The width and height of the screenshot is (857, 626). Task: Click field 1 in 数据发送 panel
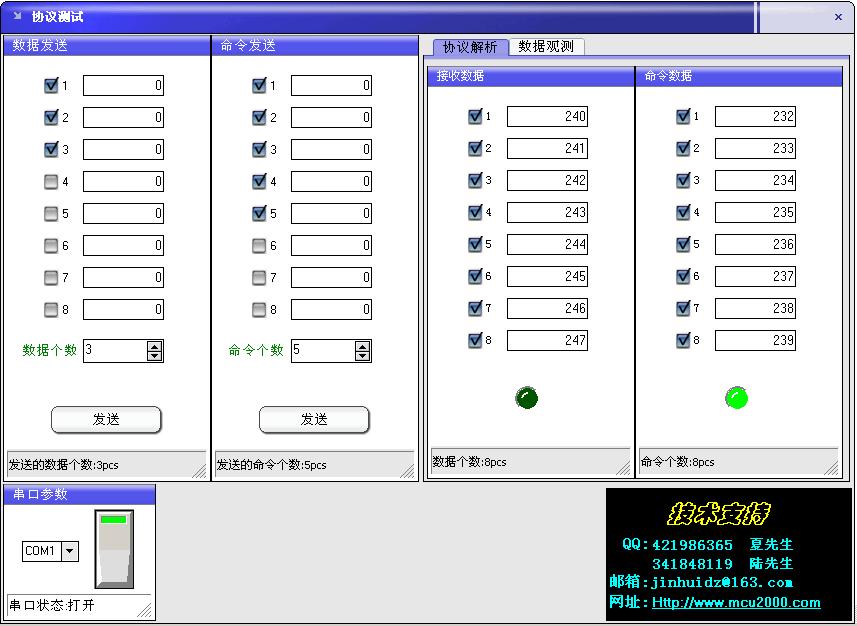coord(124,85)
